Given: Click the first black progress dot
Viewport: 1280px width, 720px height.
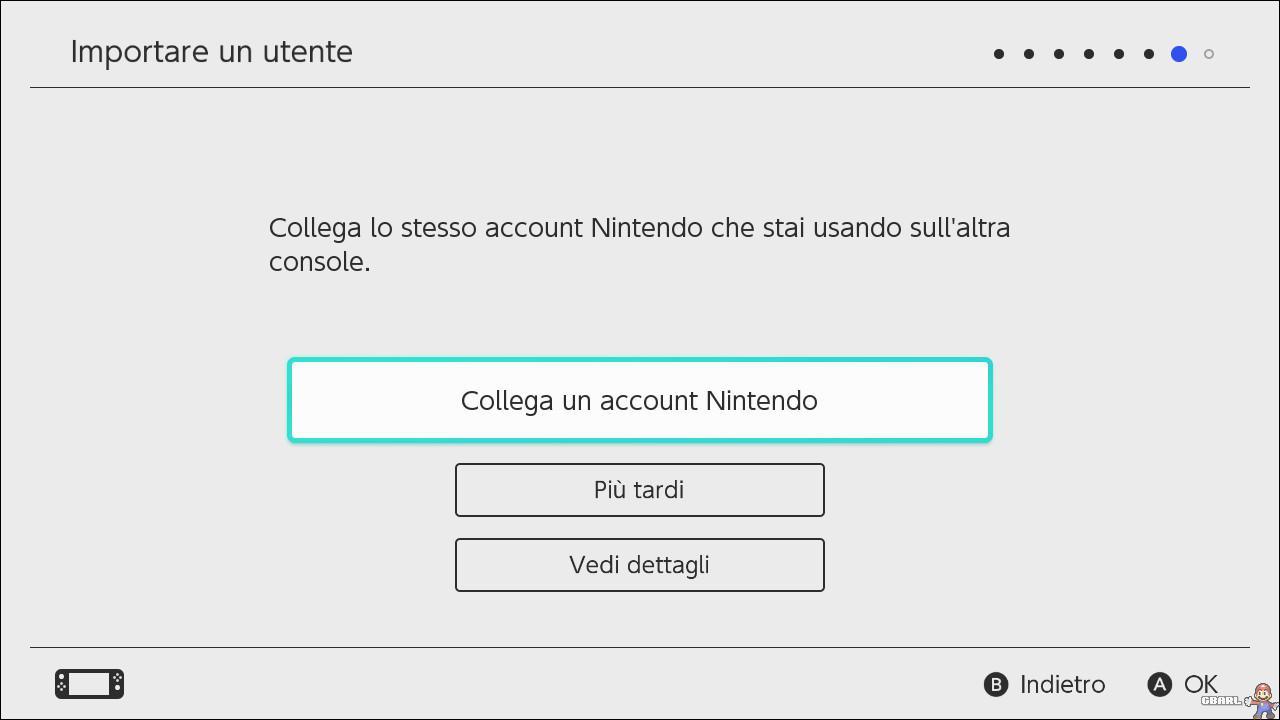Looking at the screenshot, I should pos(999,54).
